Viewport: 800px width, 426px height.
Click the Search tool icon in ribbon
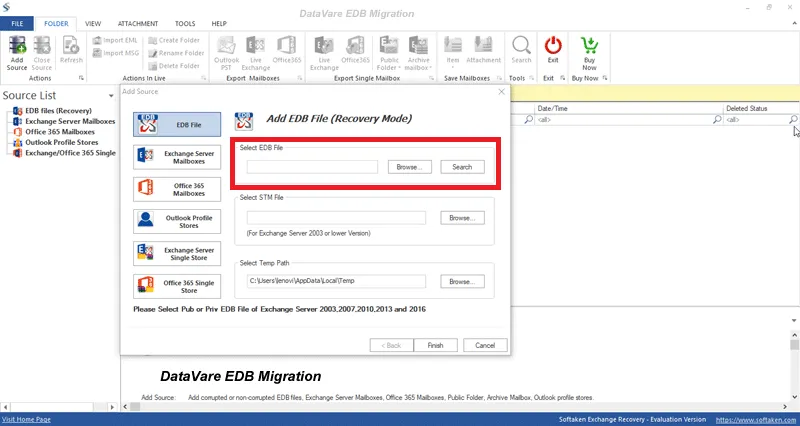click(521, 50)
